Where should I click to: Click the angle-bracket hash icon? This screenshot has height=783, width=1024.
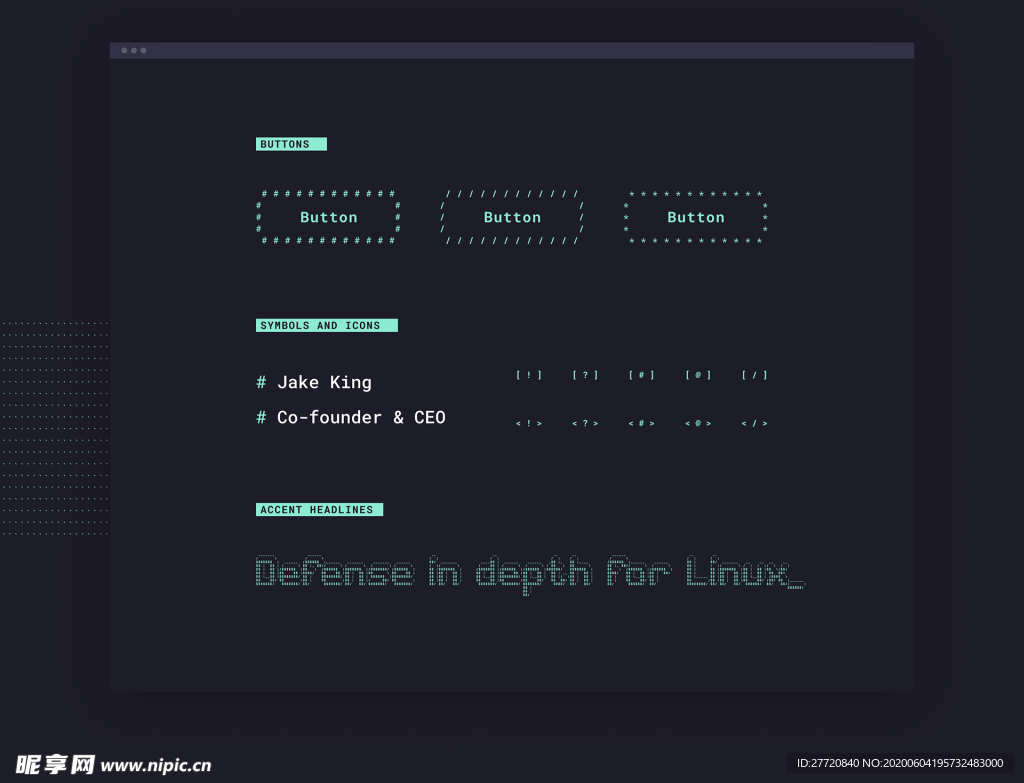[642, 423]
